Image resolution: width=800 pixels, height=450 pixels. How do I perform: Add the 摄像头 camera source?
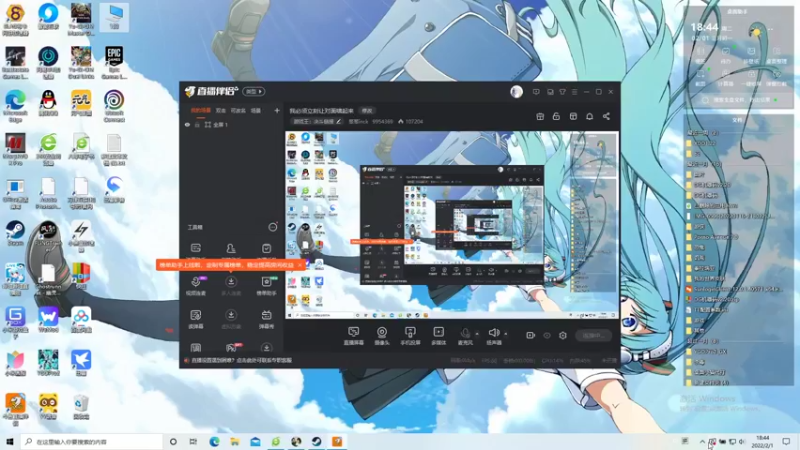(382, 336)
